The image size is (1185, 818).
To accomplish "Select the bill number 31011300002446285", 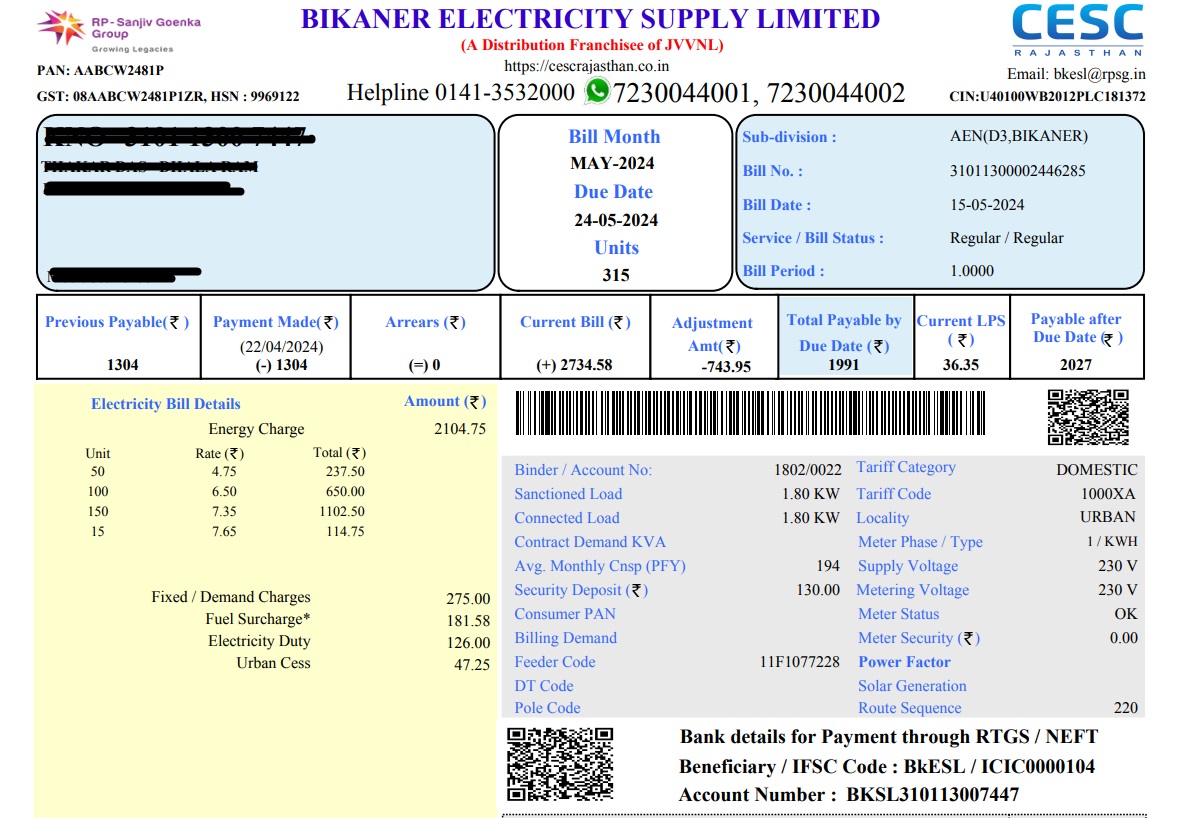I will tap(1017, 171).
